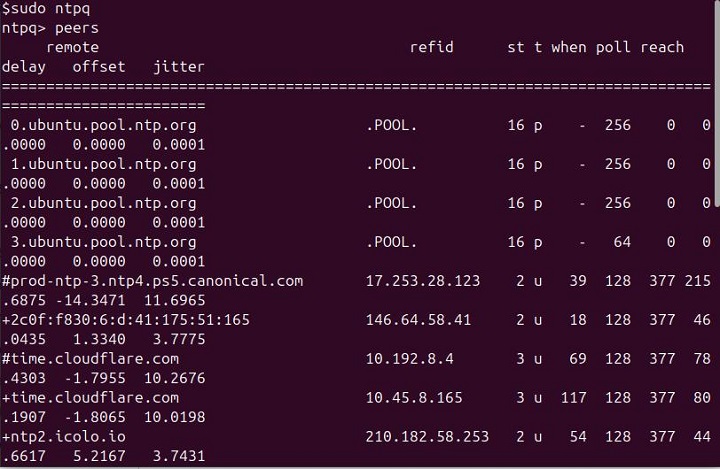Click the 0.ubuntu.pool.ntp.org peer entry

[x=103, y=126]
